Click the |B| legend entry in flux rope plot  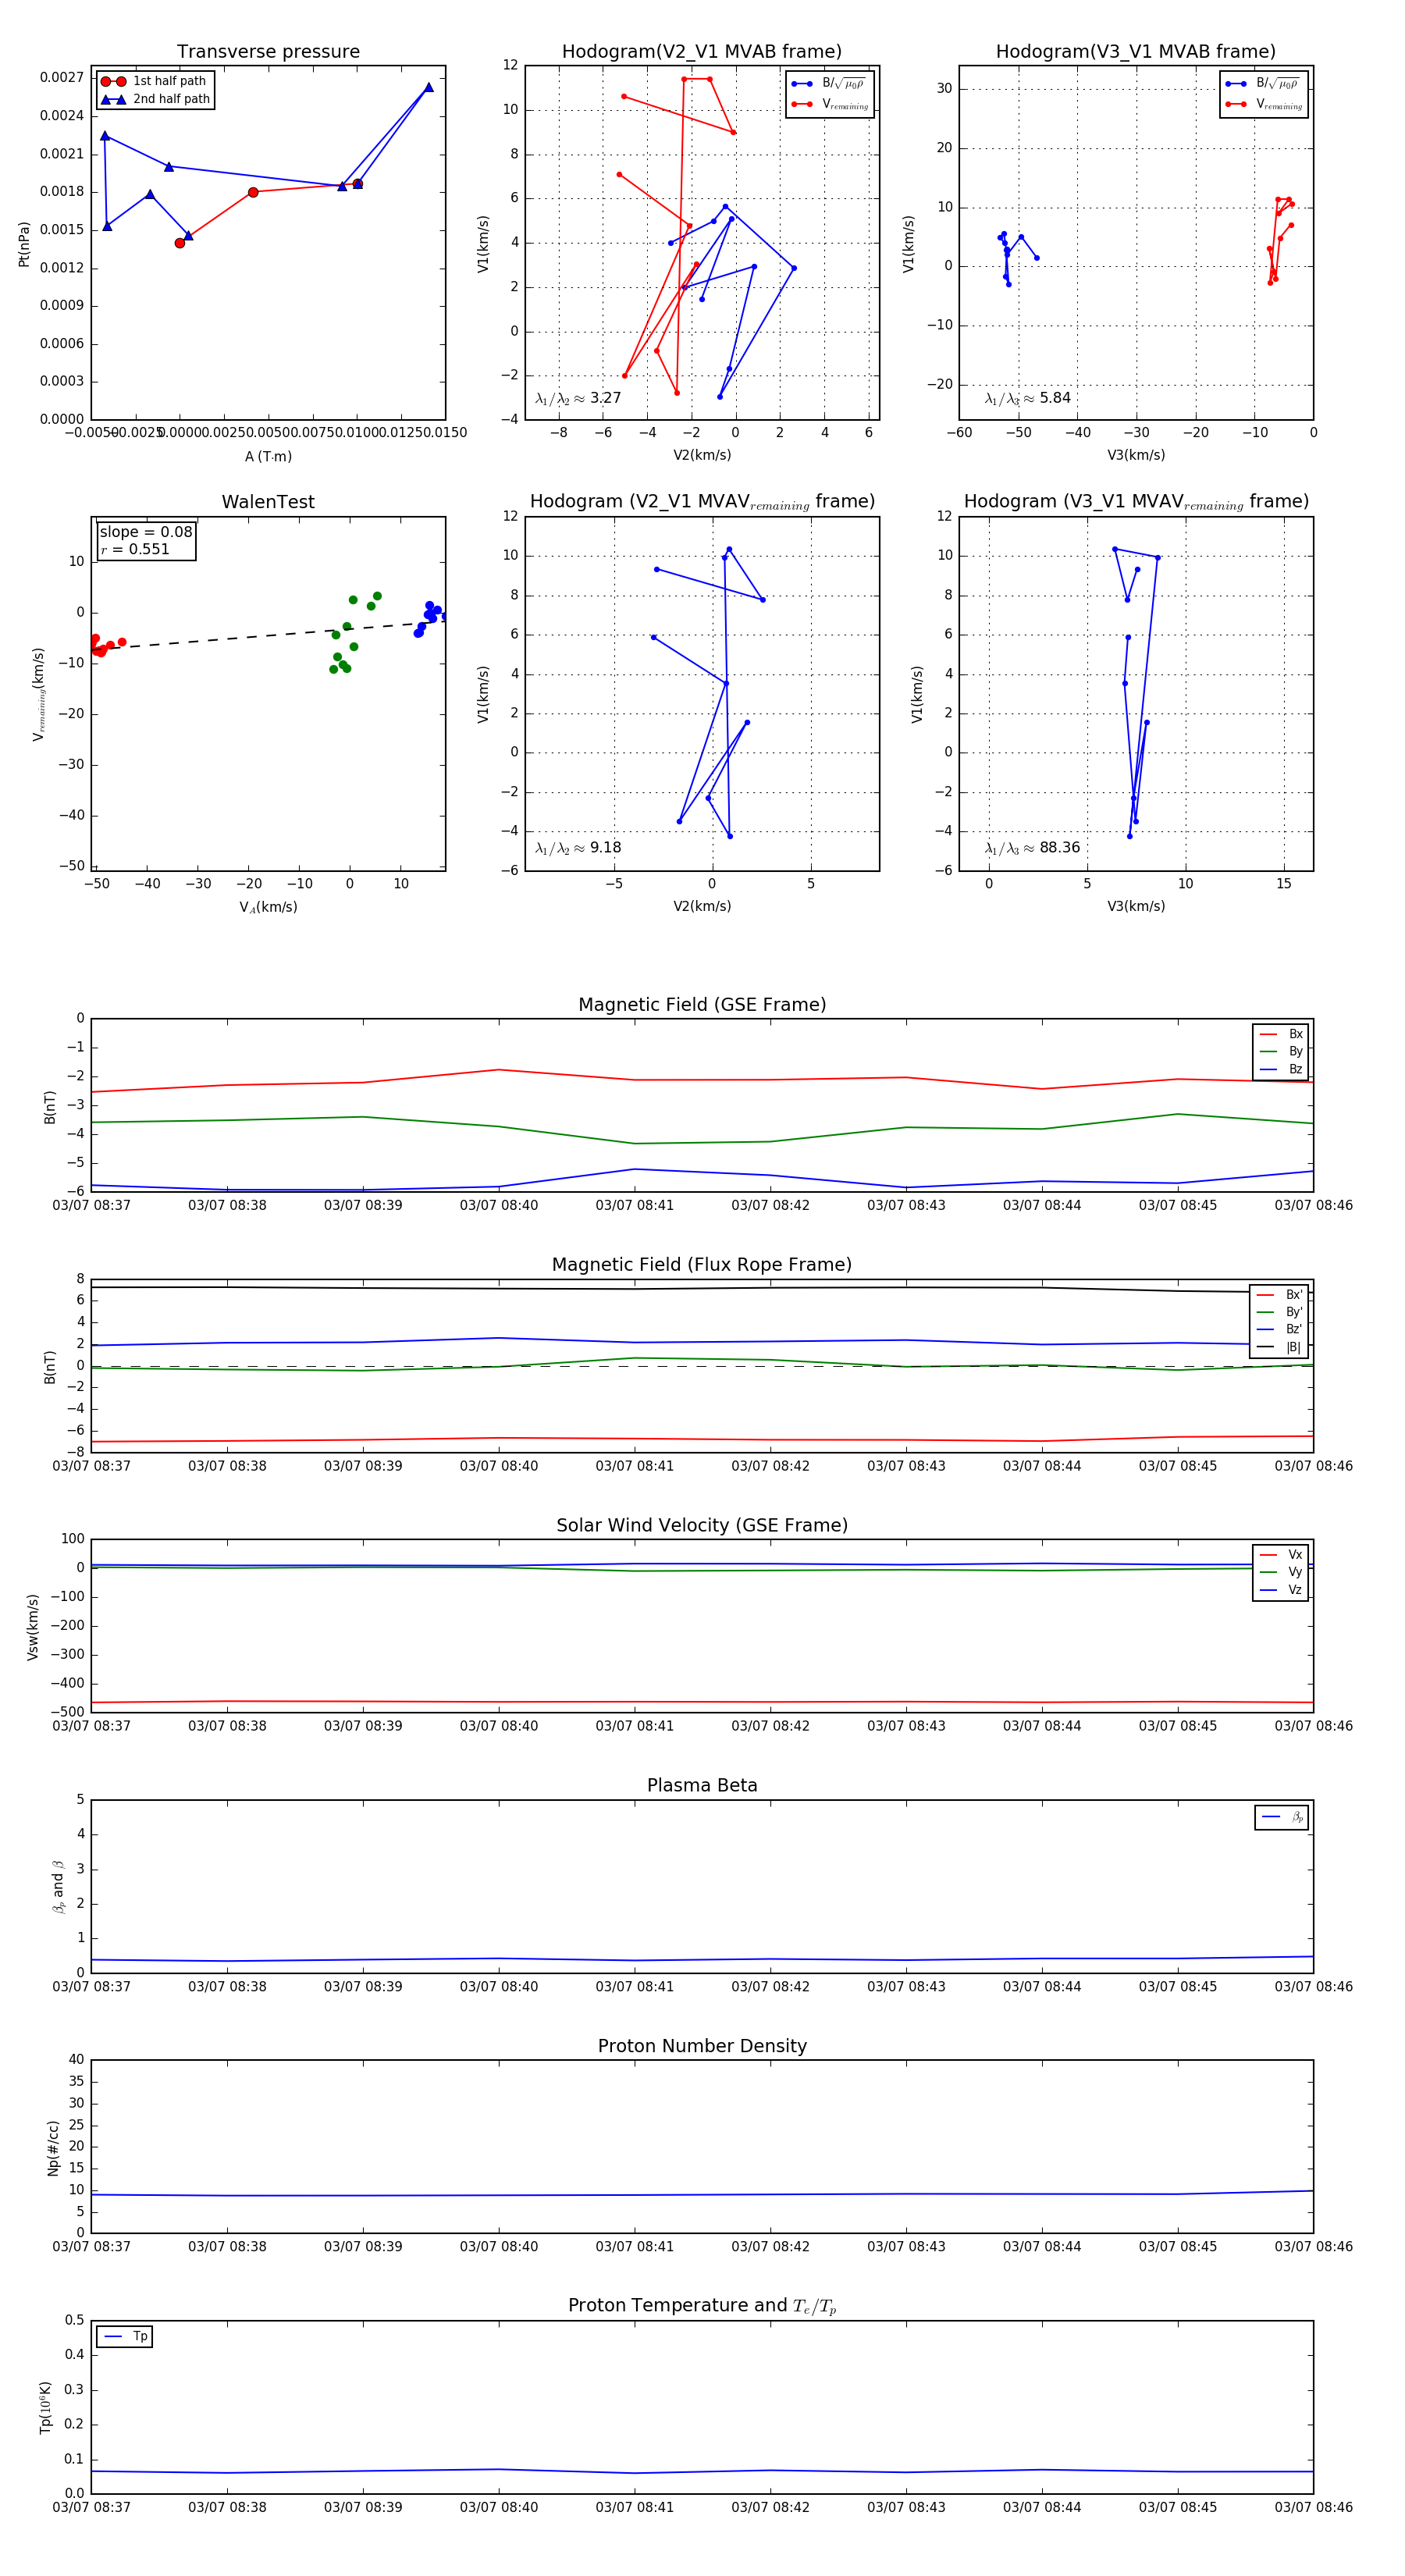coord(1279,1348)
